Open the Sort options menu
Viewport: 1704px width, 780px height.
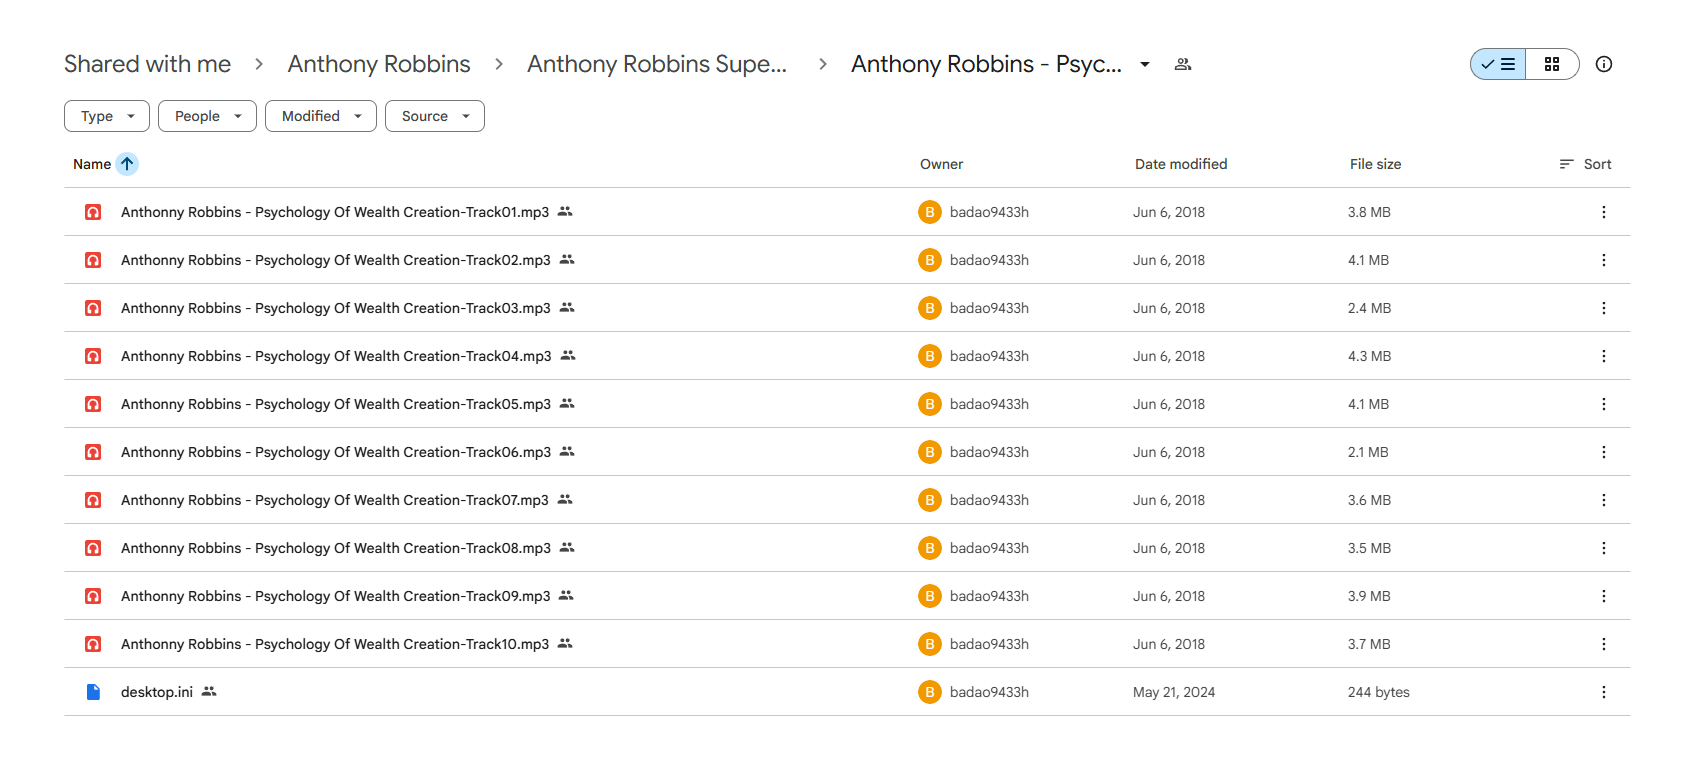coord(1586,164)
